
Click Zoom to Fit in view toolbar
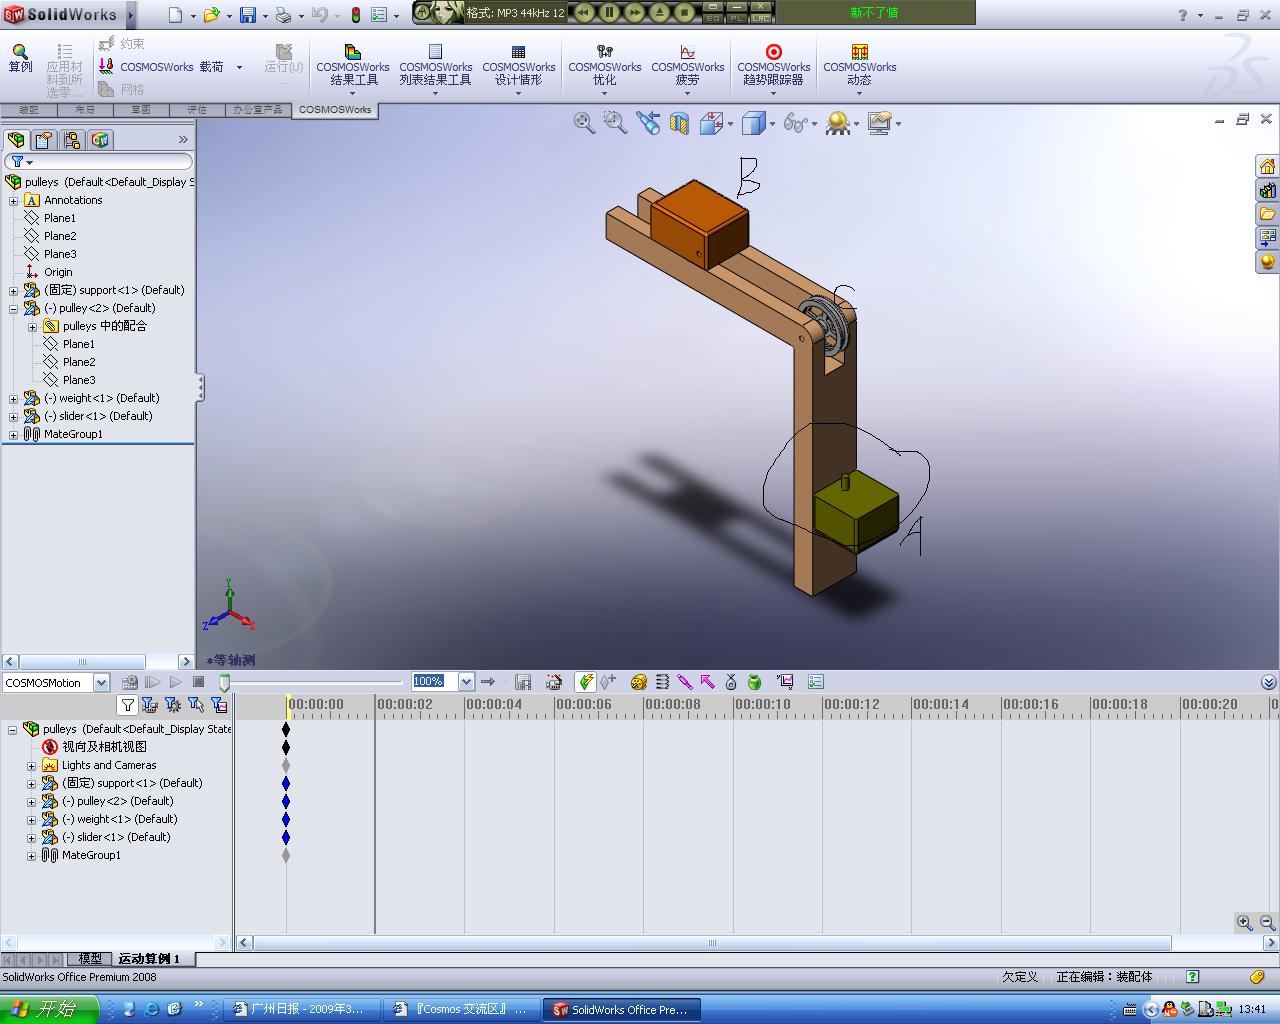[584, 123]
